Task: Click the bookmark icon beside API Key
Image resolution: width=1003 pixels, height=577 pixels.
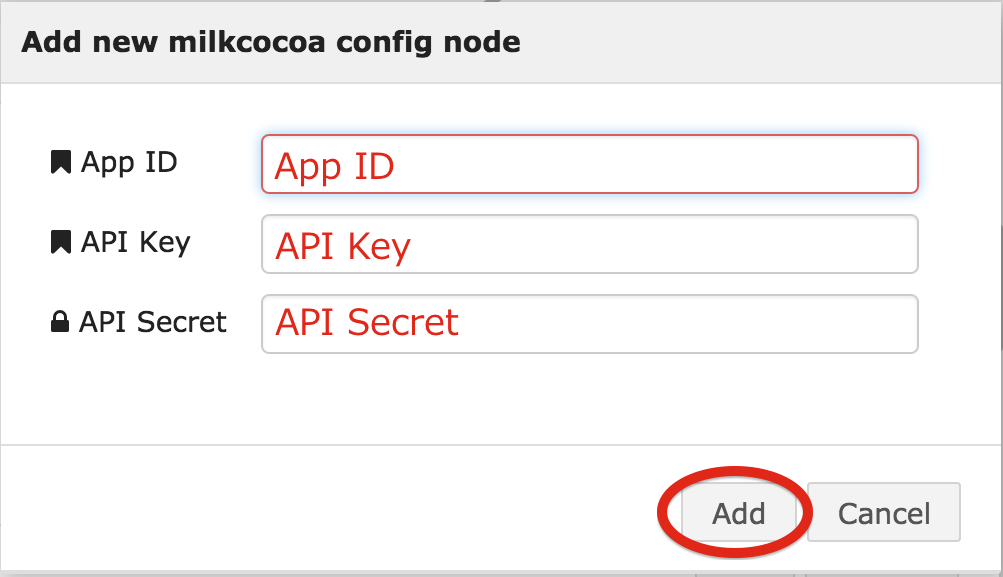Action: (60, 242)
